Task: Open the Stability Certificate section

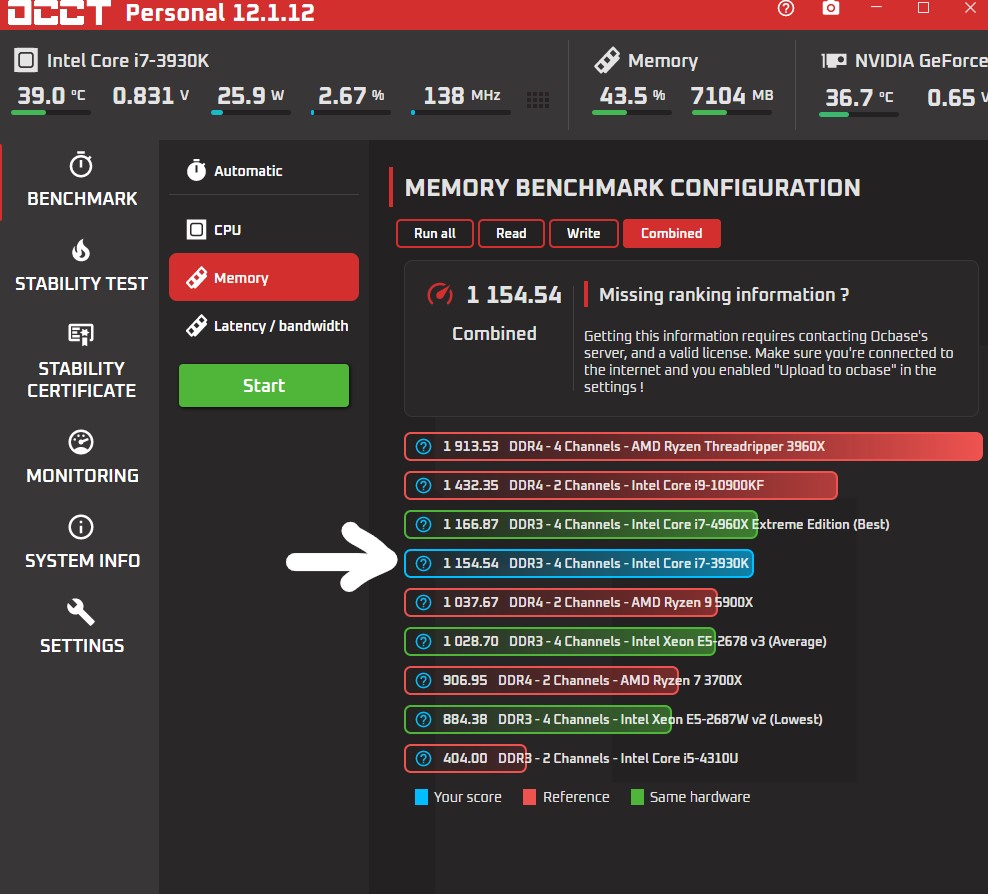Action: pyautogui.click(x=81, y=361)
